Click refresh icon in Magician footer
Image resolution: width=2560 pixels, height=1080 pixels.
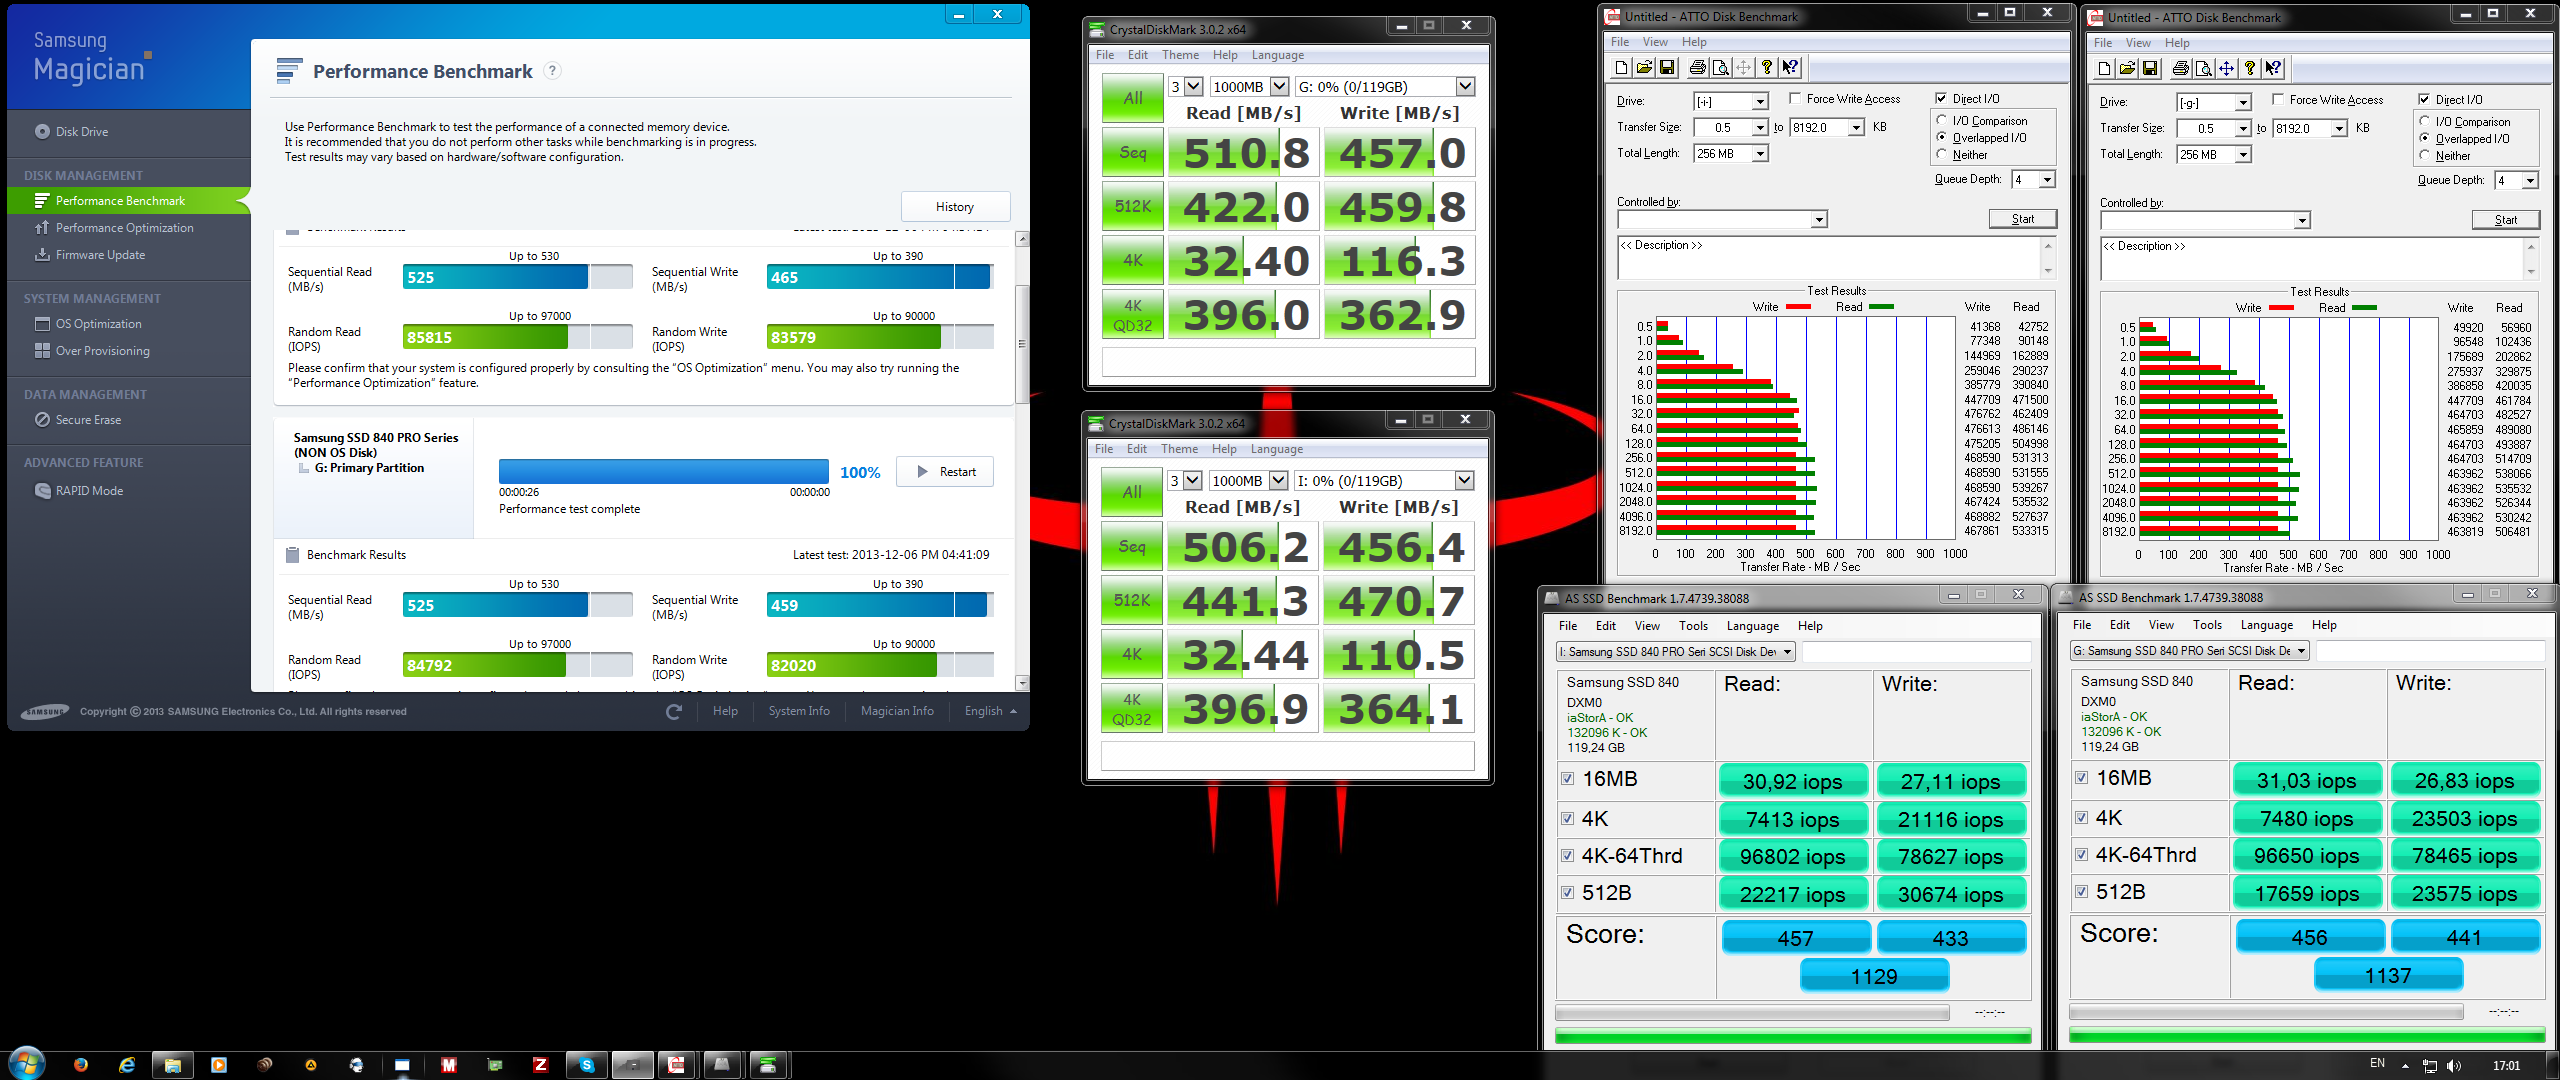click(674, 711)
